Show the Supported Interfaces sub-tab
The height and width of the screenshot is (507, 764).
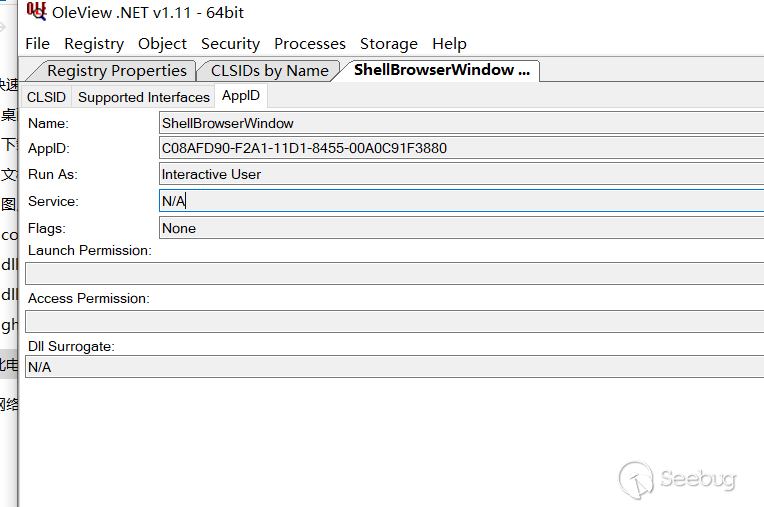click(x=144, y=97)
